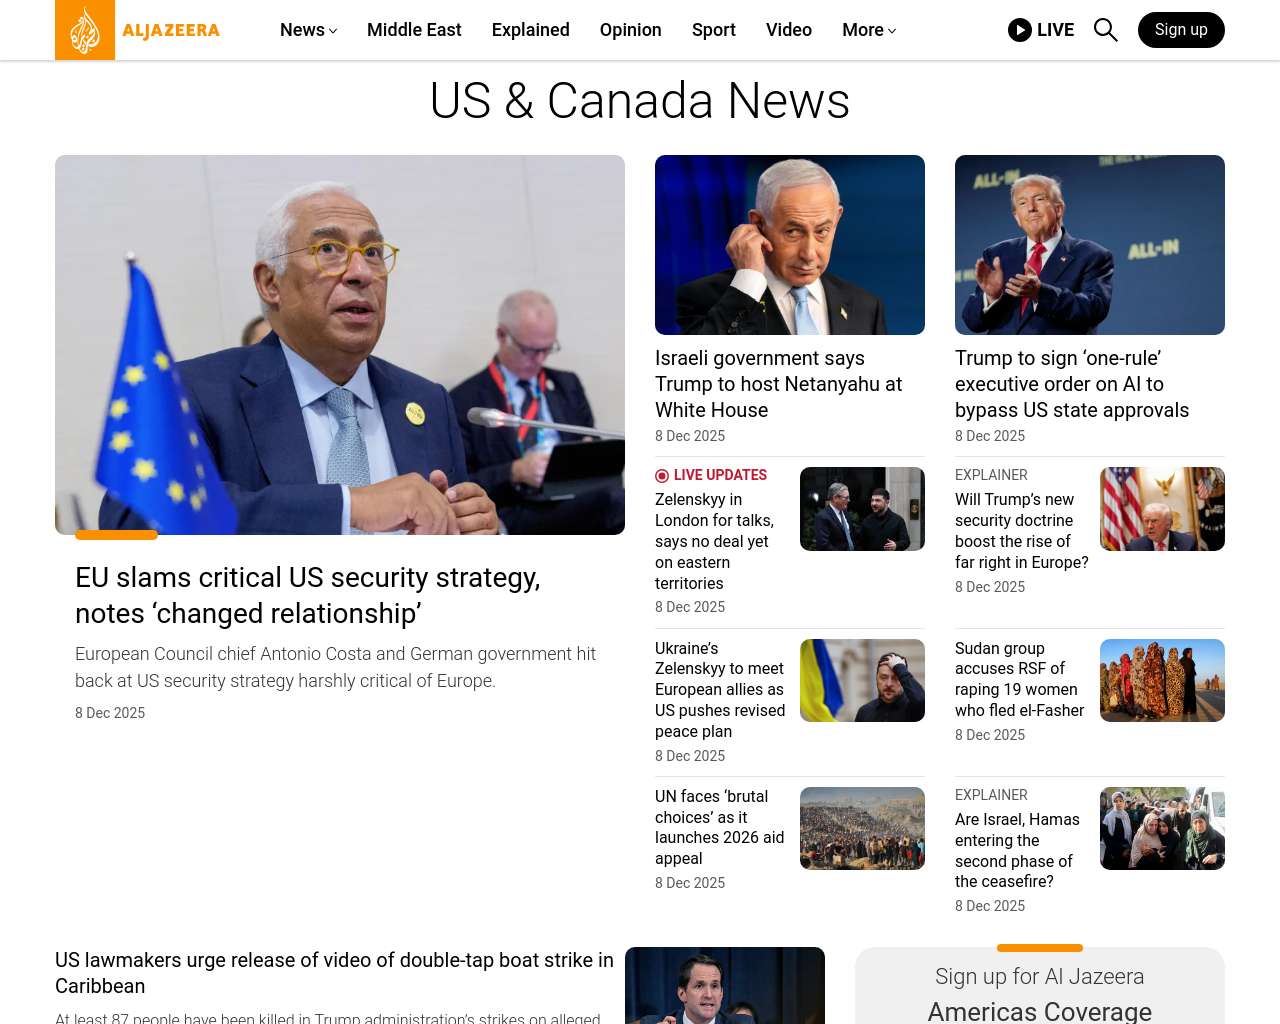Open the Explained section

(x=530, y=30)
